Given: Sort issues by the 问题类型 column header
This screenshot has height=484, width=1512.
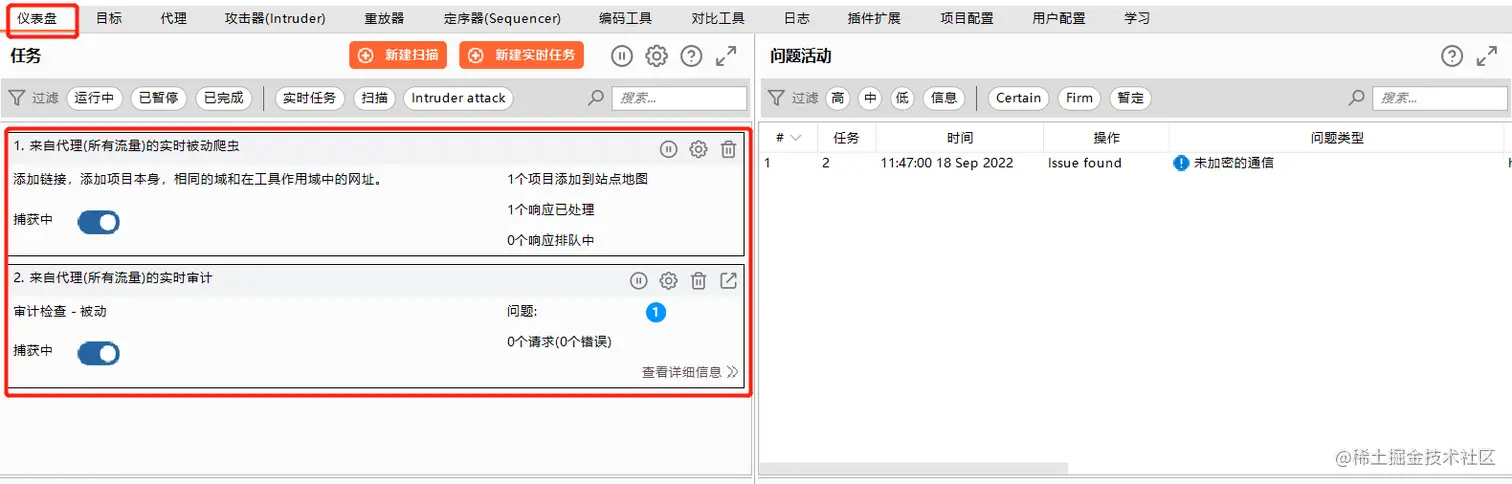Looking at the screenshot, I should tap(1337, 138).
